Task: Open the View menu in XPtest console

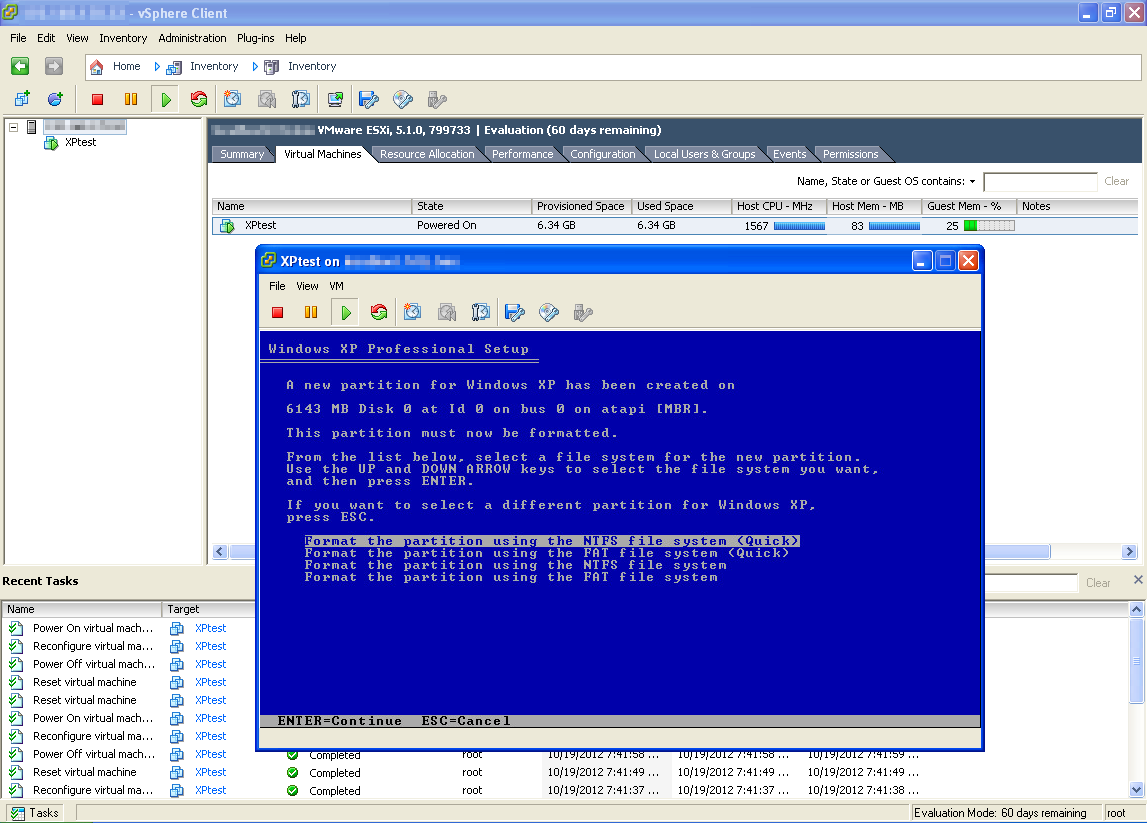Action: point(307,286)
